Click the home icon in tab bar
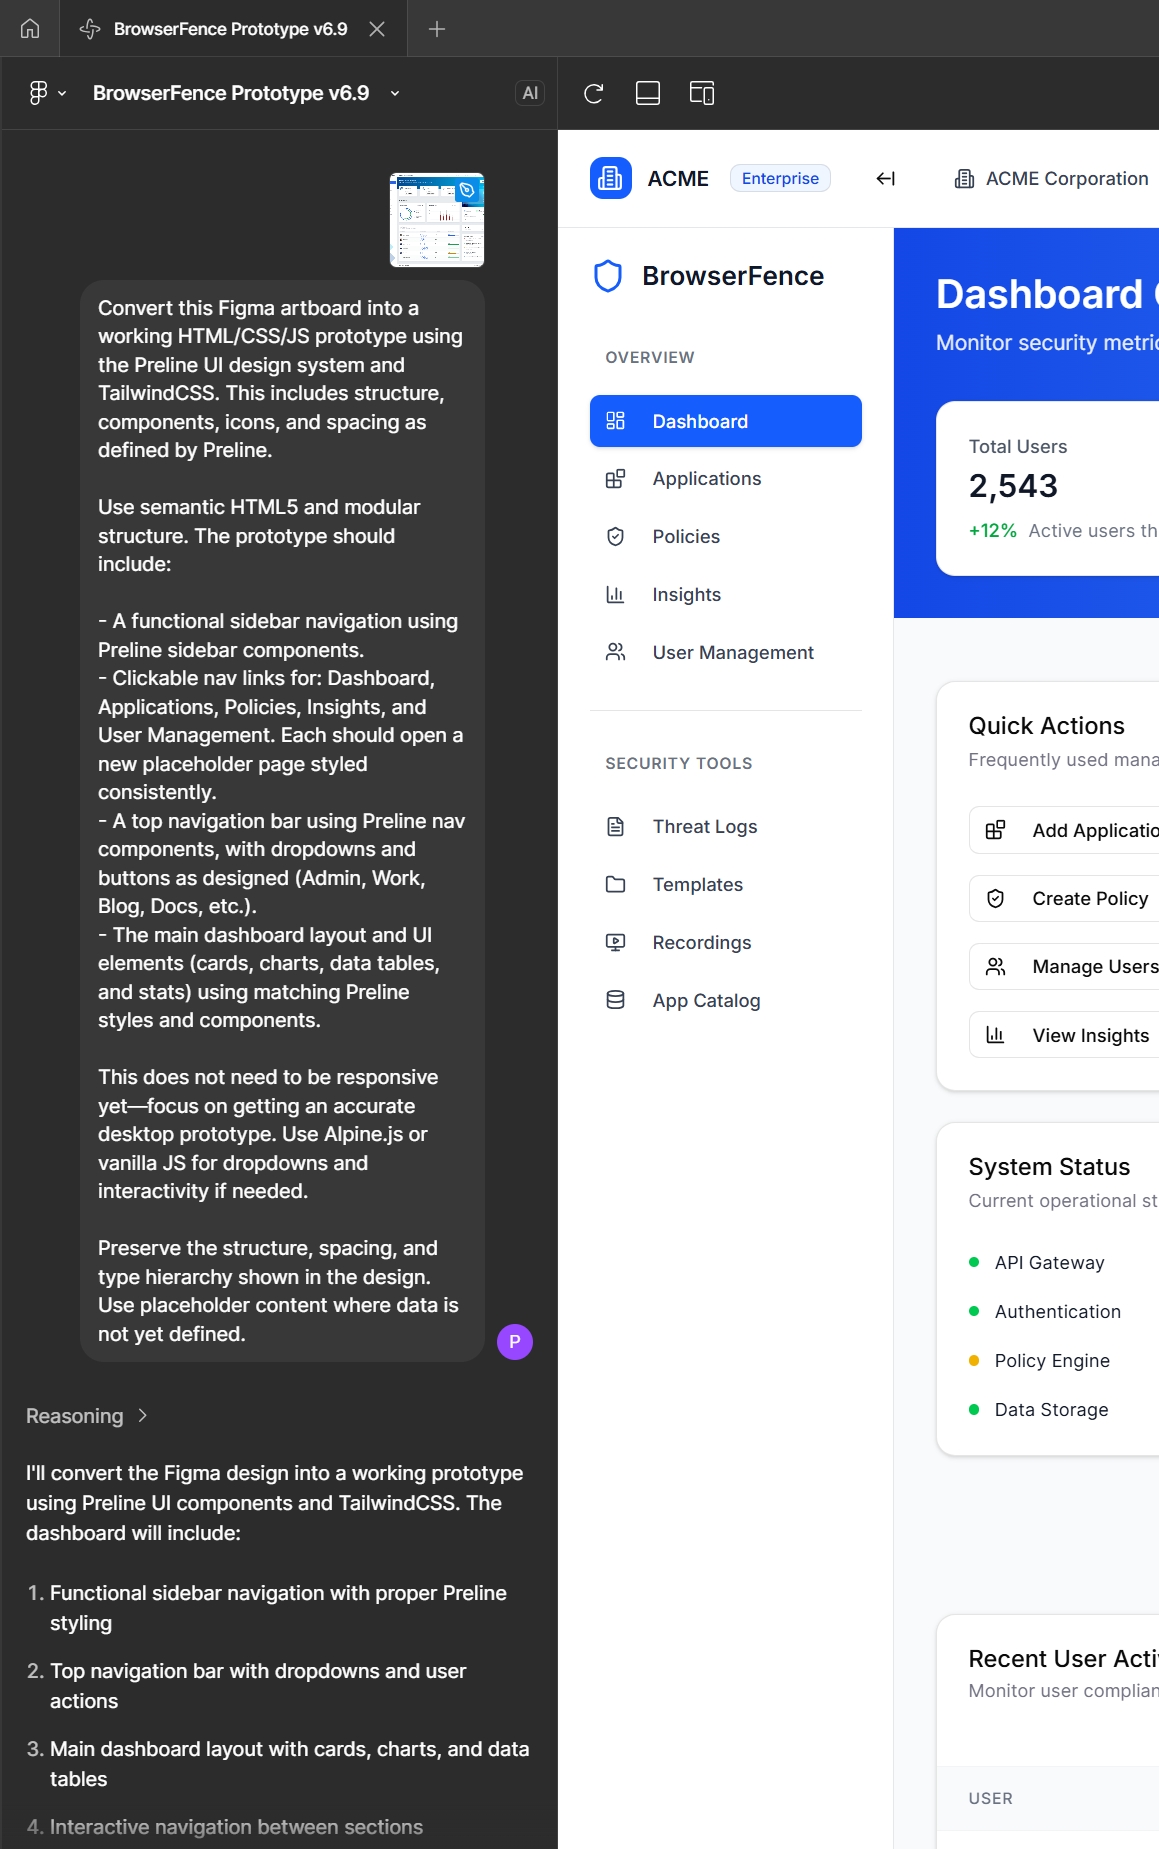The width and height of the screenshot is (1159, 1849). tap(30, 28)
